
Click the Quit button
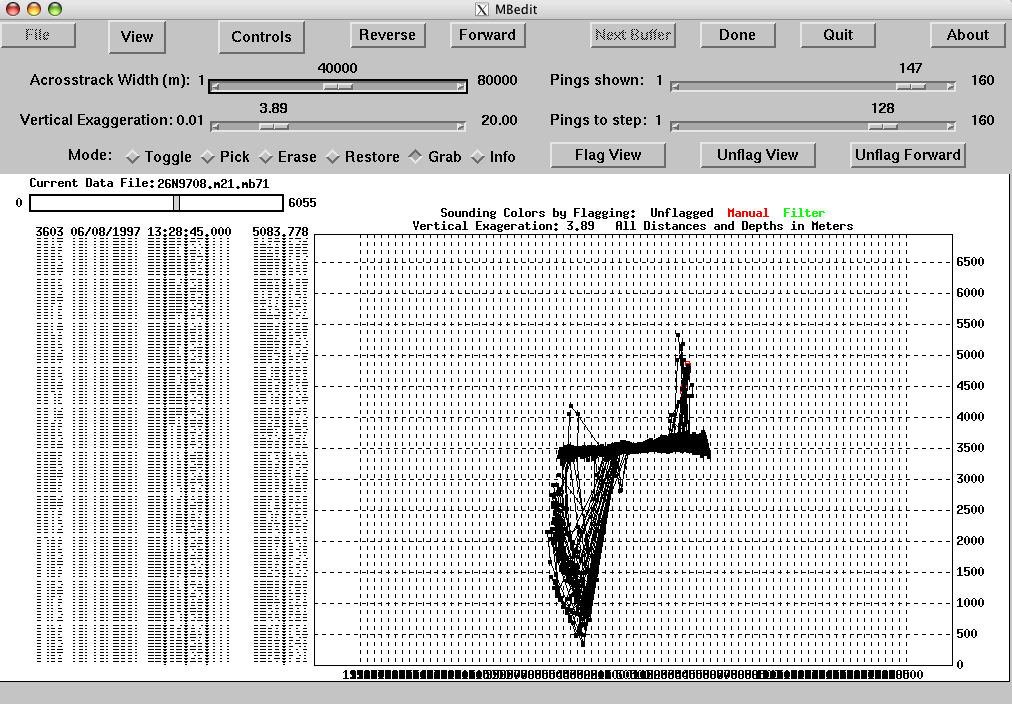(838, 35)
